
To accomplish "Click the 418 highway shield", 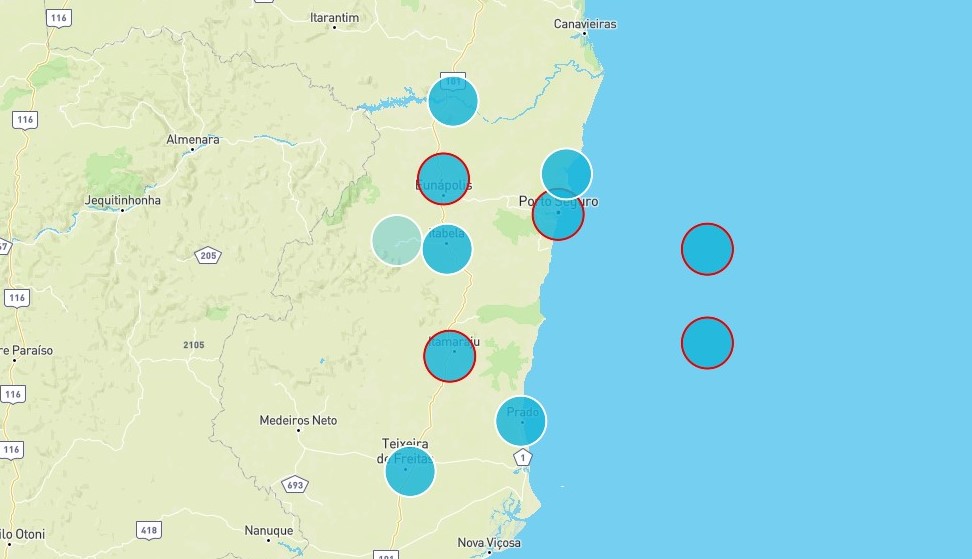I will pos(149,530).
